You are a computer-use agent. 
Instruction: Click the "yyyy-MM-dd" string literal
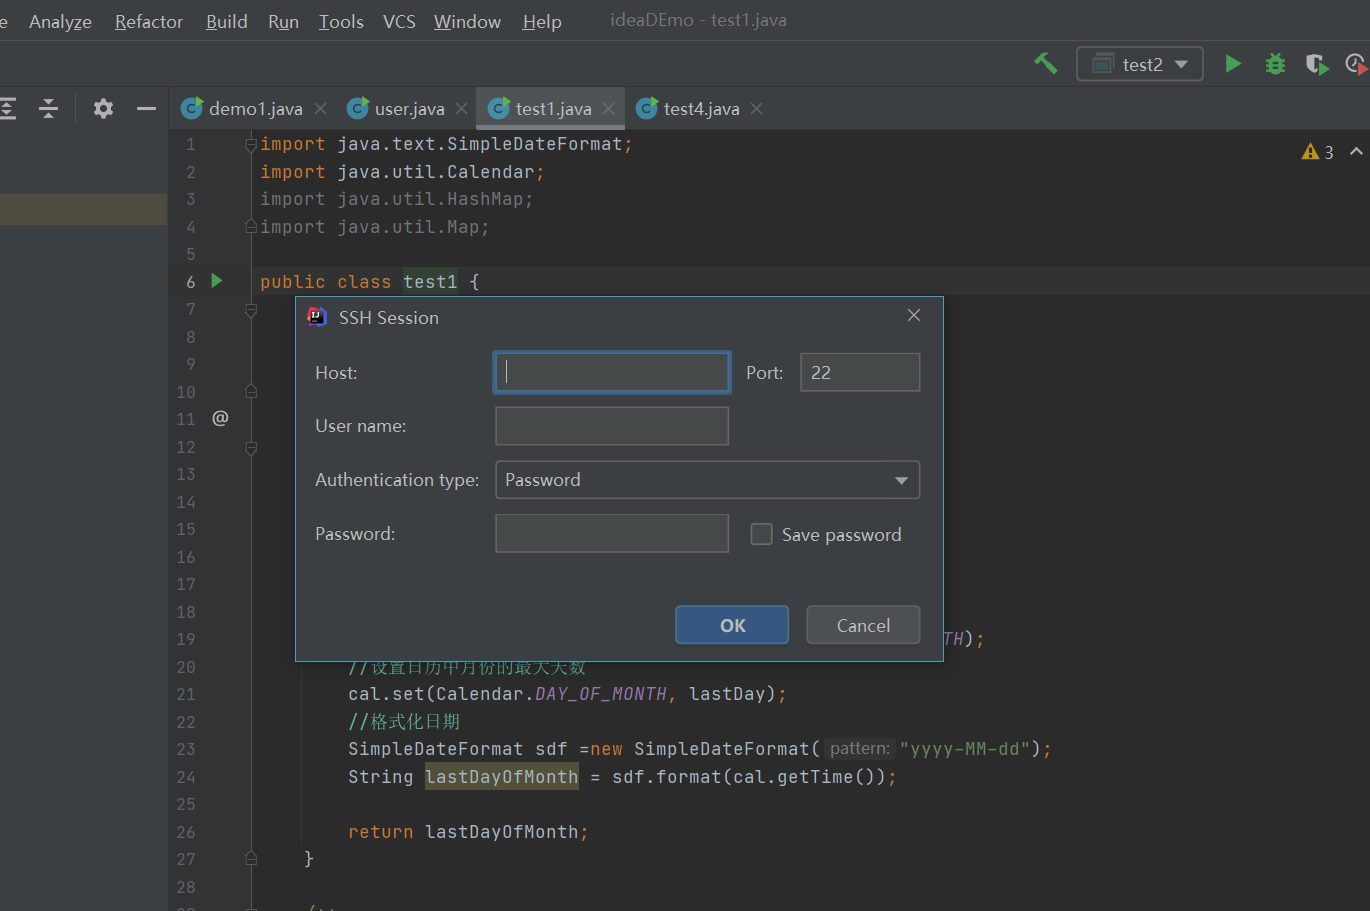pos(965,749)
